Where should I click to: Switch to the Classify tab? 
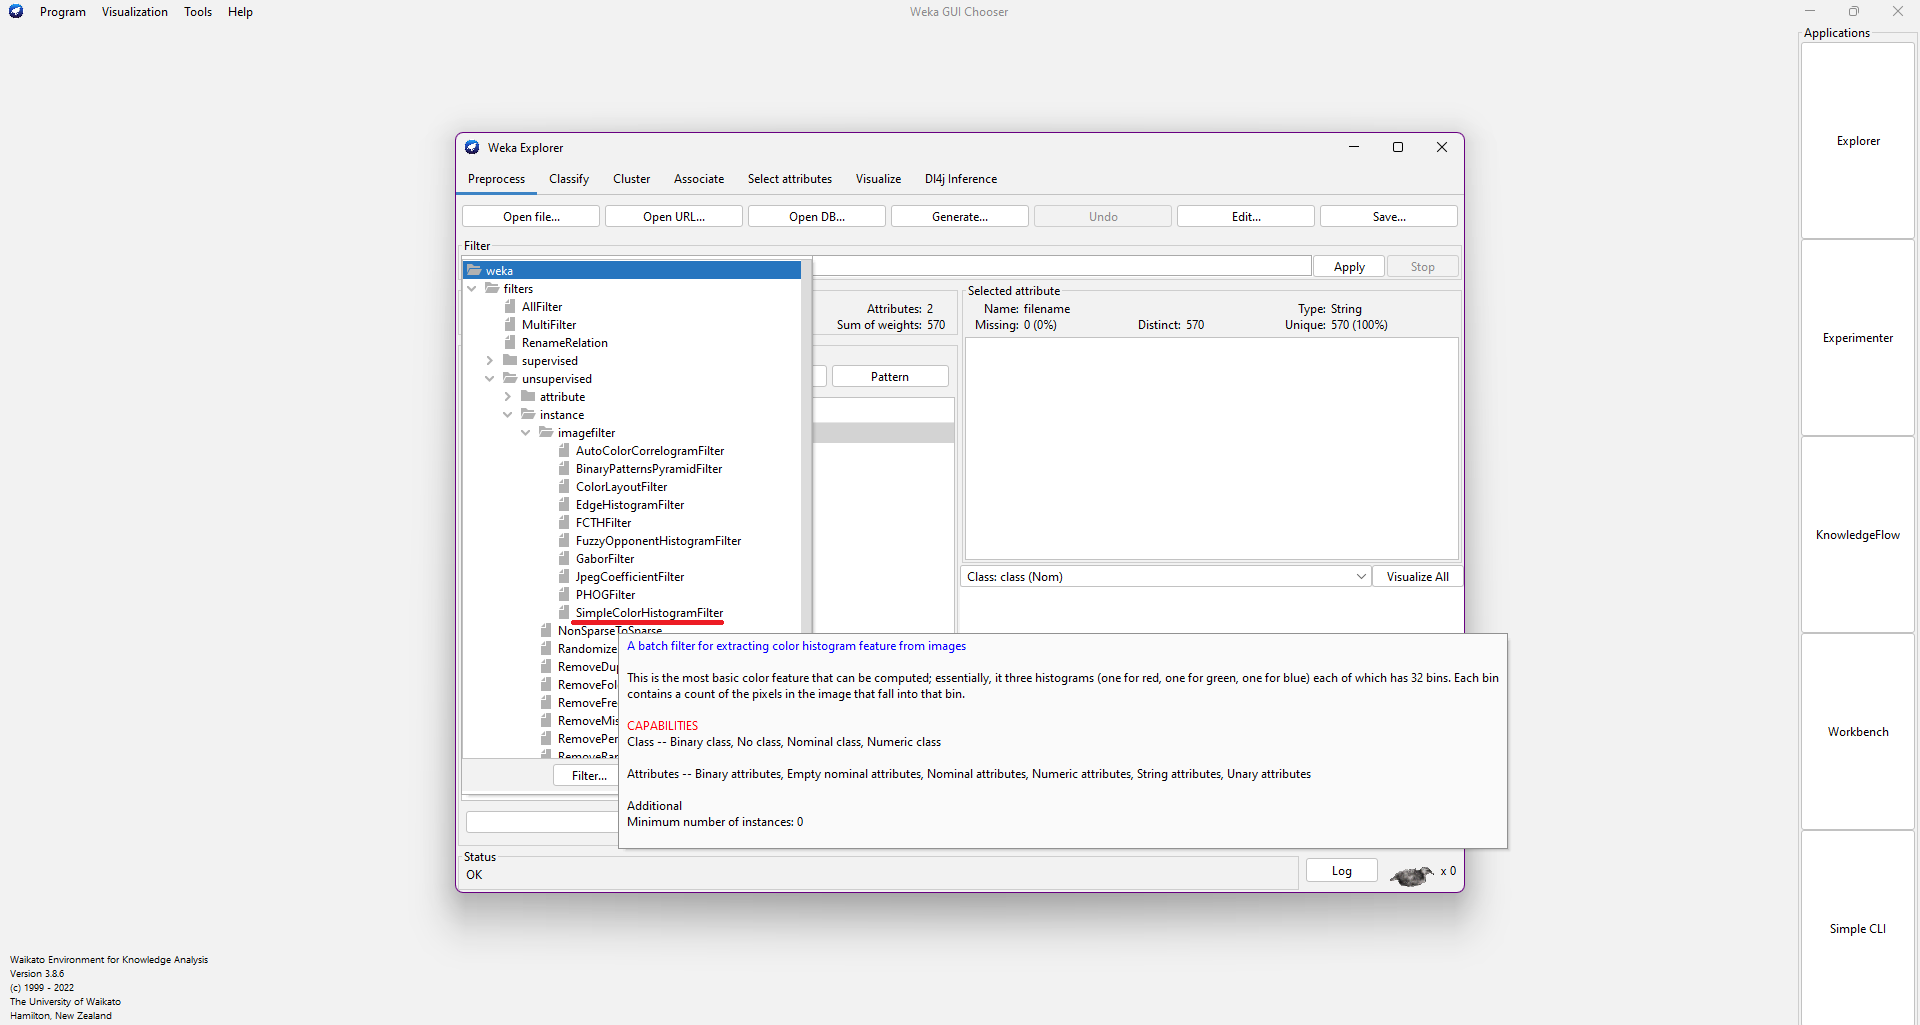pyautogui.click(x=568, y=179)
